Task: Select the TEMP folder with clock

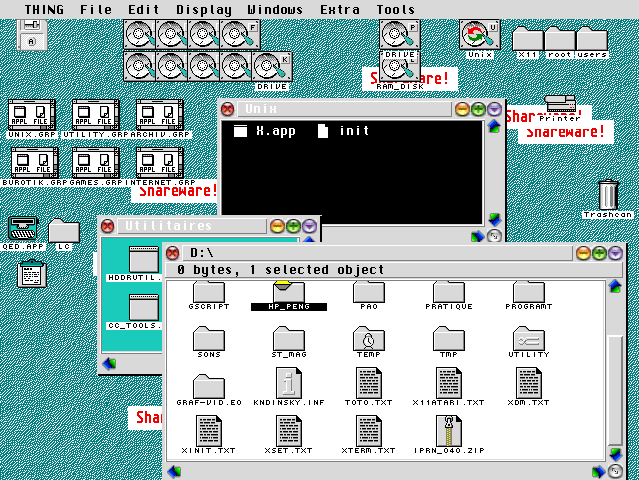Action: point(369,342)
